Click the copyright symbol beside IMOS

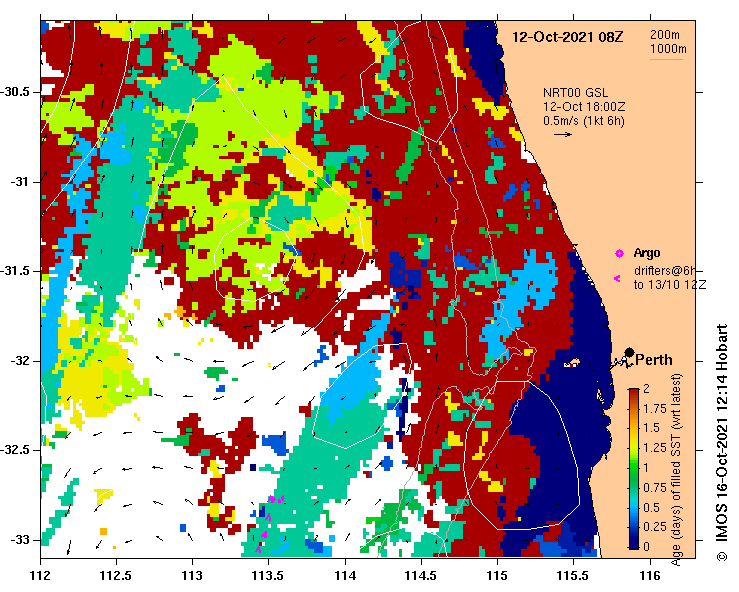[722, 556]
